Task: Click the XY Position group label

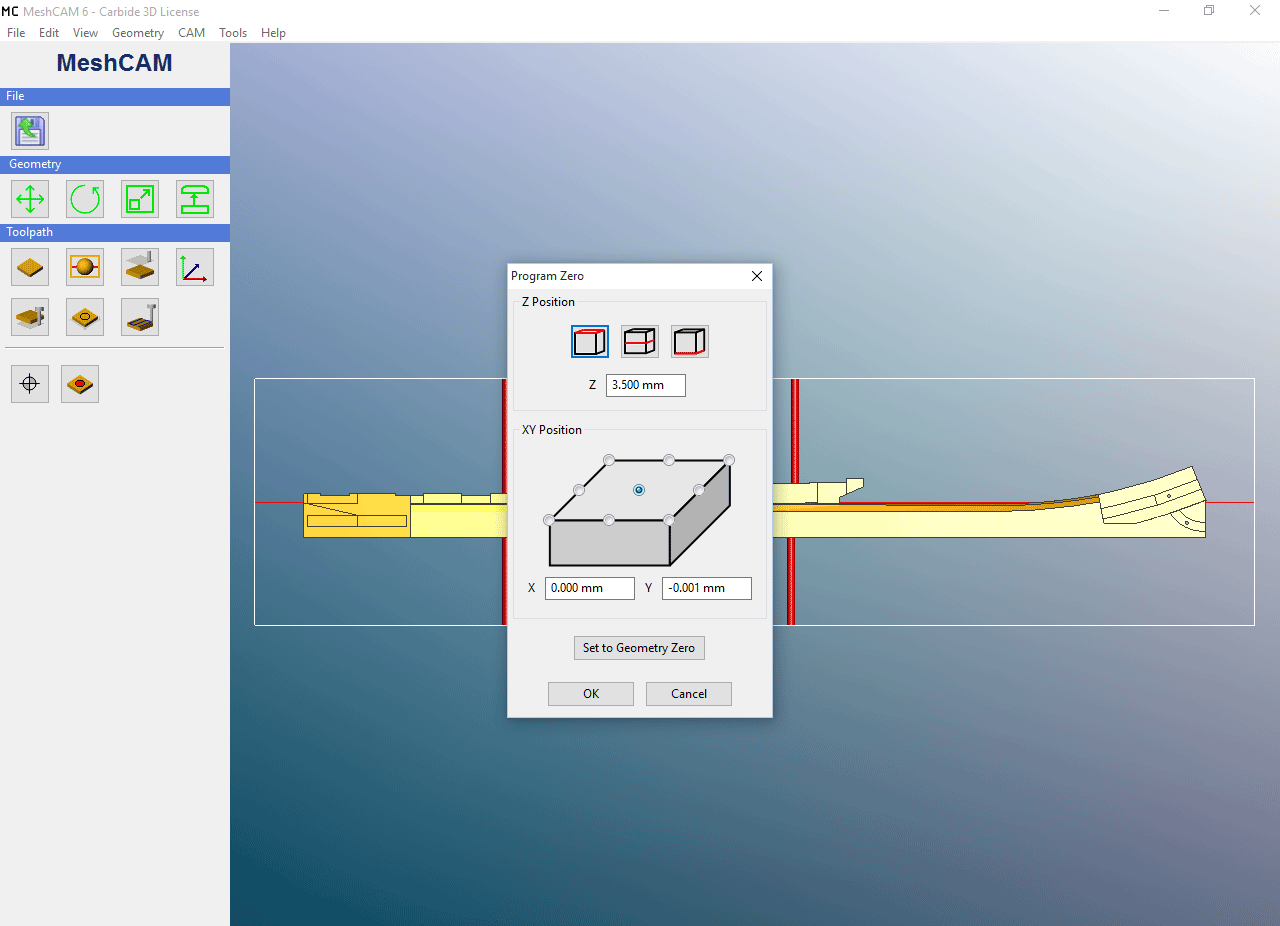Action: tap(552, 430)
